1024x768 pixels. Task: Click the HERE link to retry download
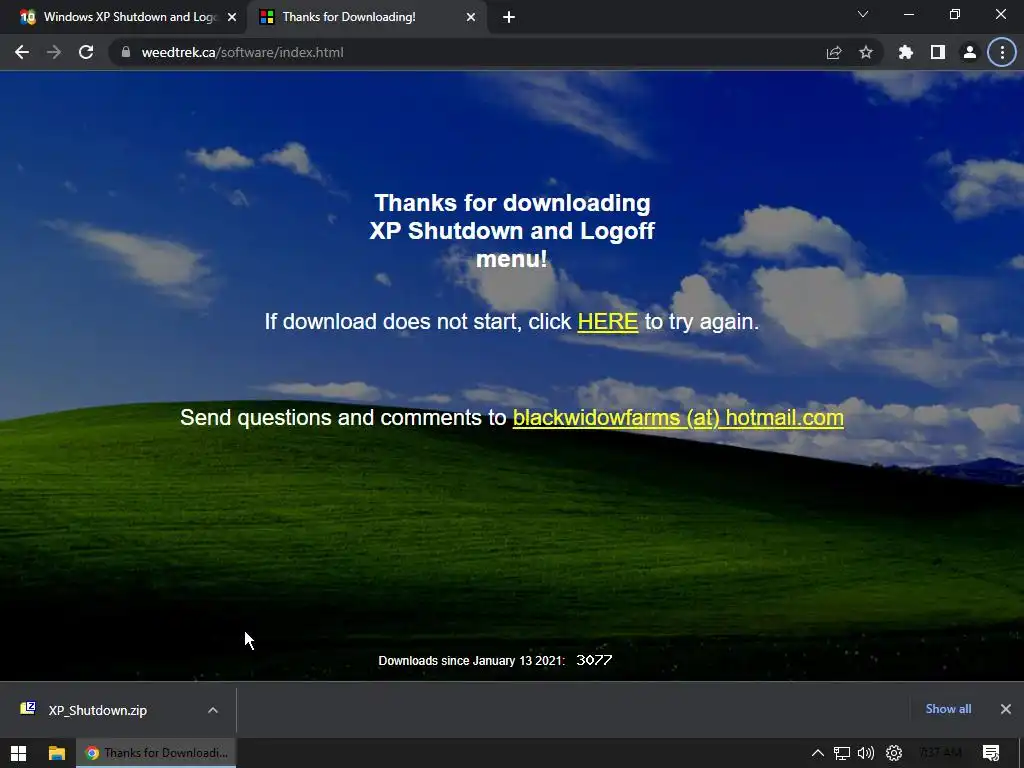(x=608, y=321)
